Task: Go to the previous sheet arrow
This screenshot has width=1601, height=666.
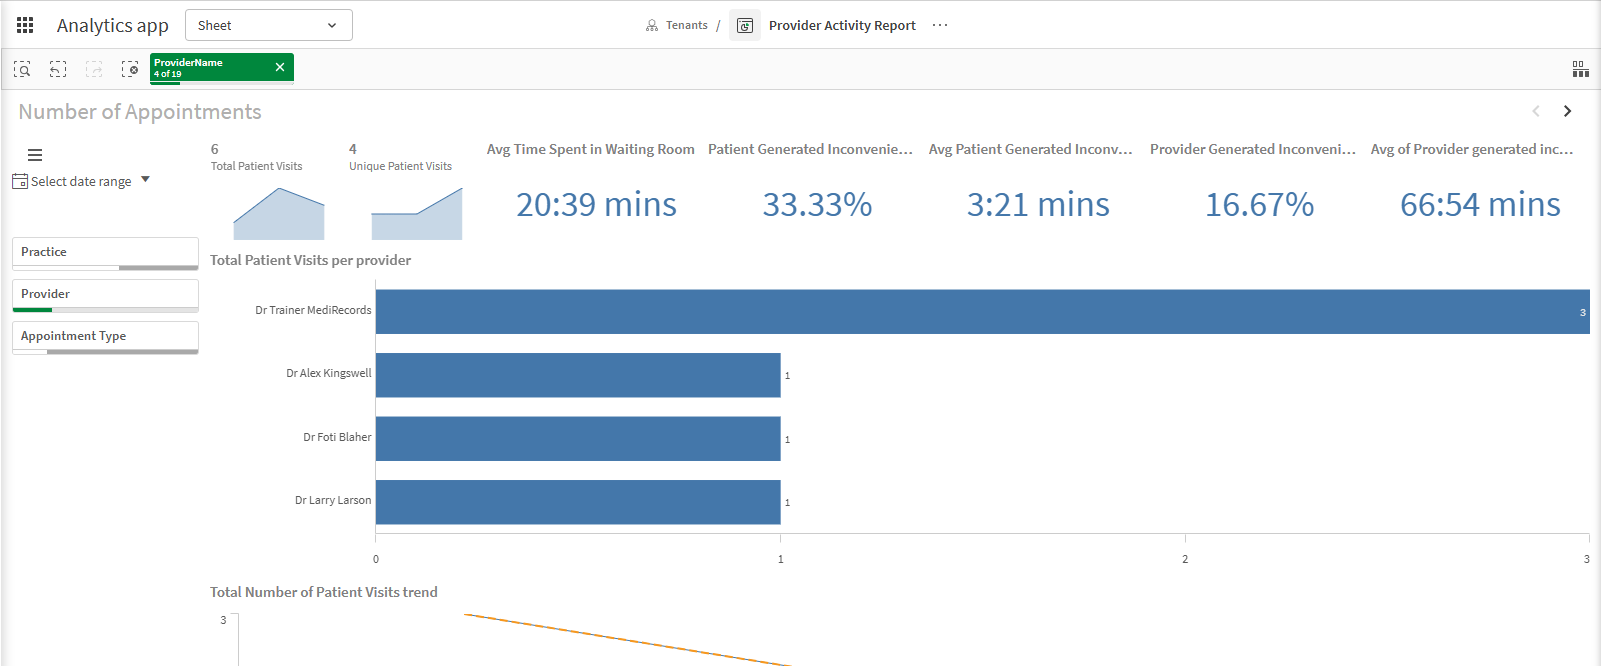Action: (1536, 111)
